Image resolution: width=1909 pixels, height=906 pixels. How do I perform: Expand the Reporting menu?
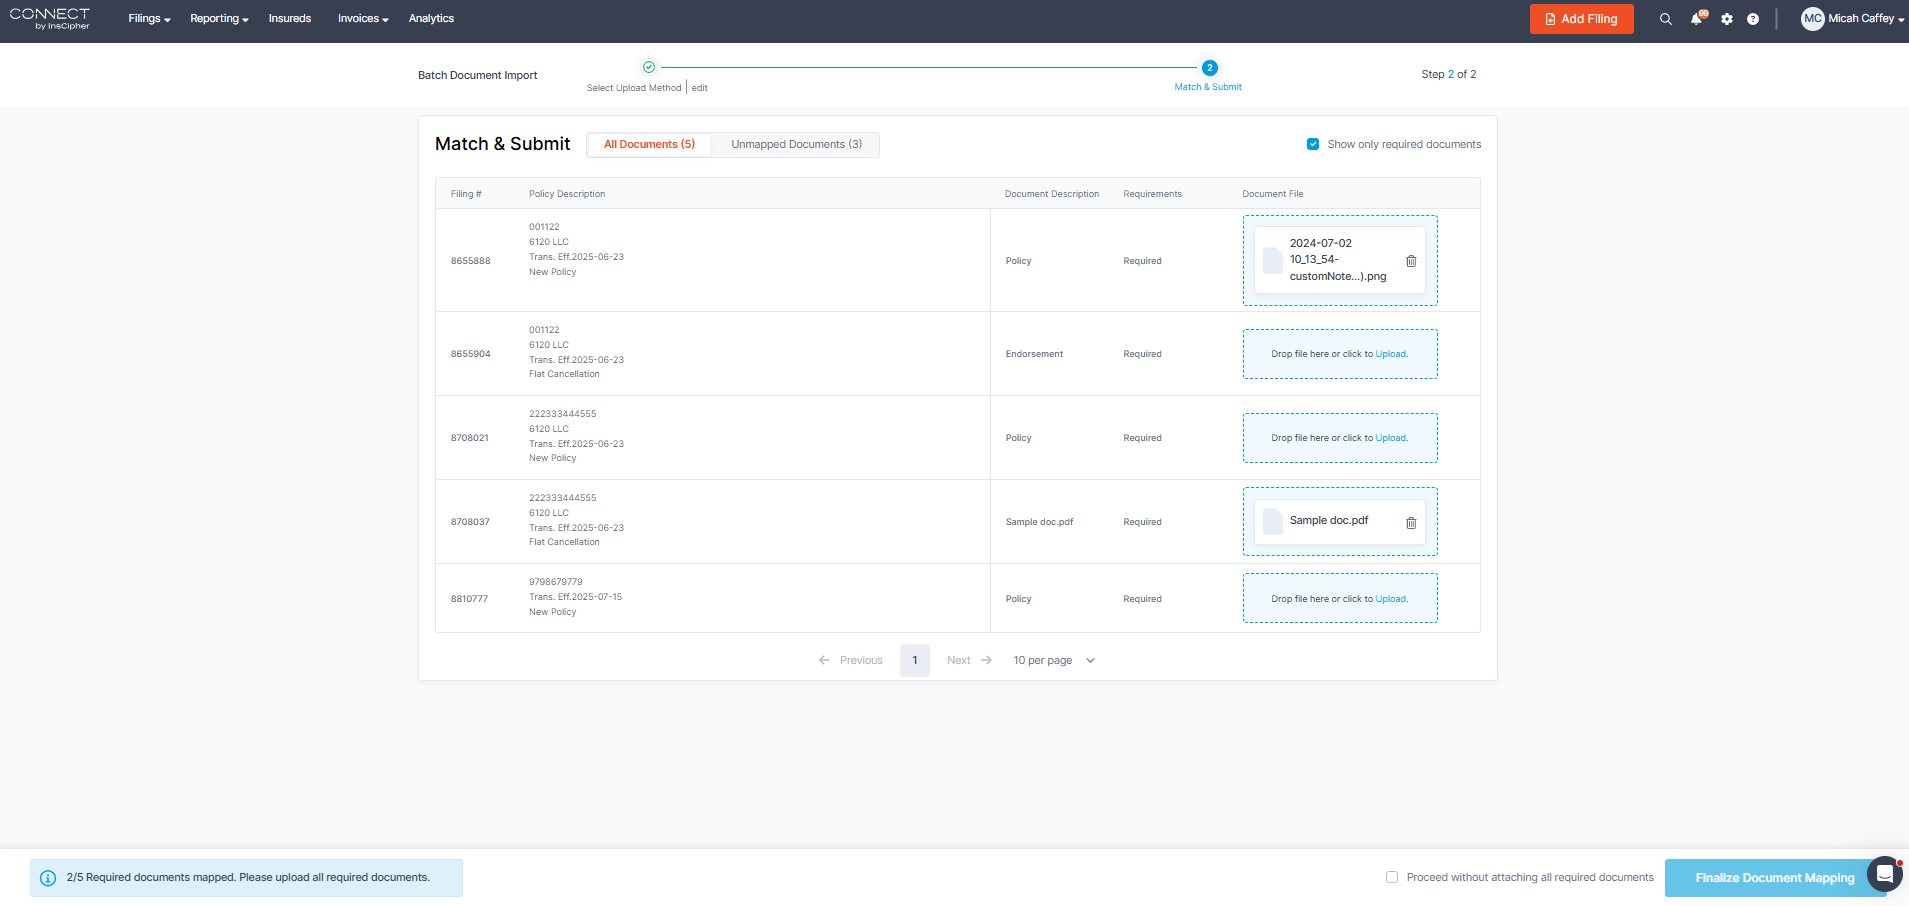219,19
